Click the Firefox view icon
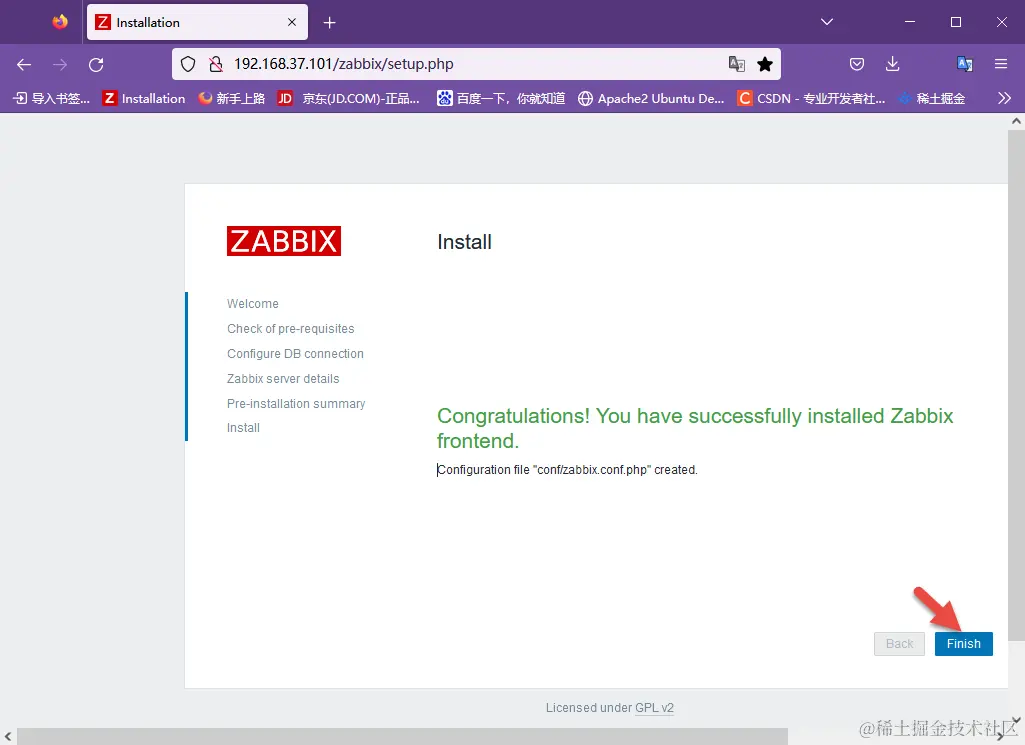Screen dimensions: 1025x745 [x=60, y=22]
